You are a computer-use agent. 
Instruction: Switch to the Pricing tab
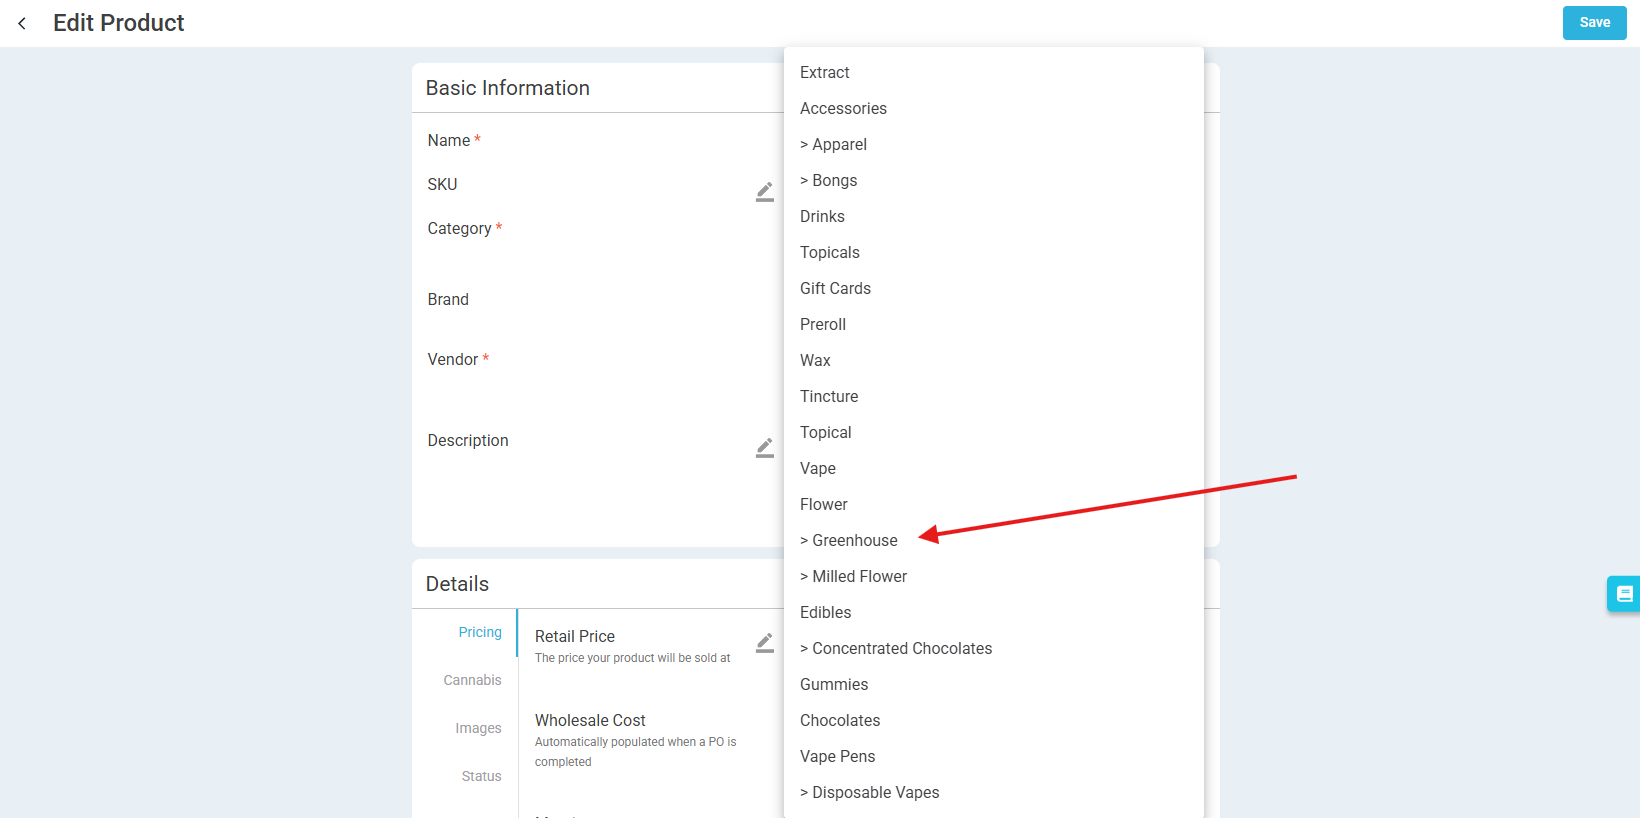(x=479, y=632)
